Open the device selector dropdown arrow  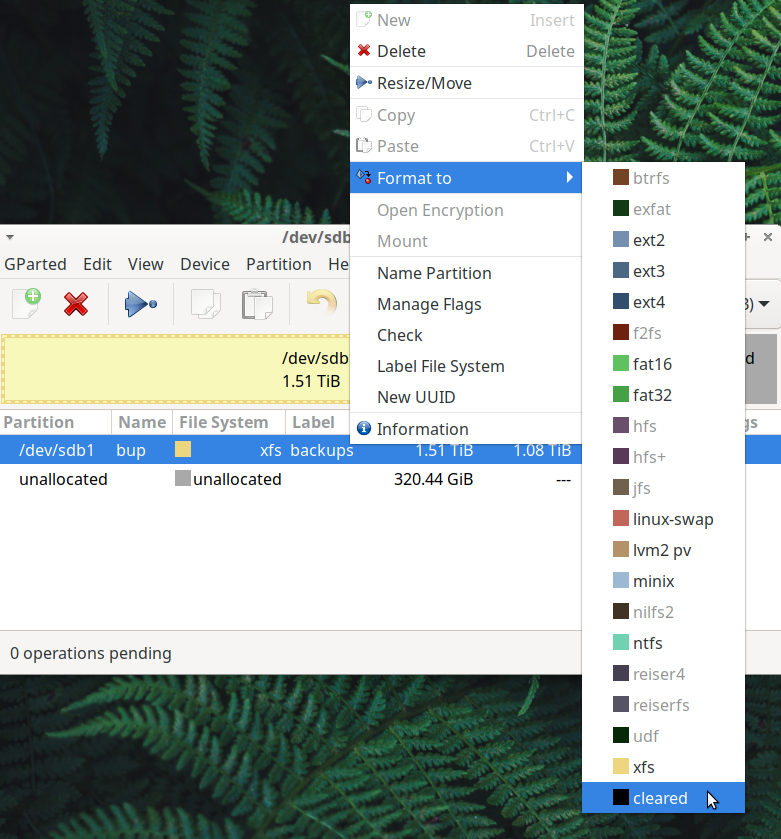tap(764, 304)
